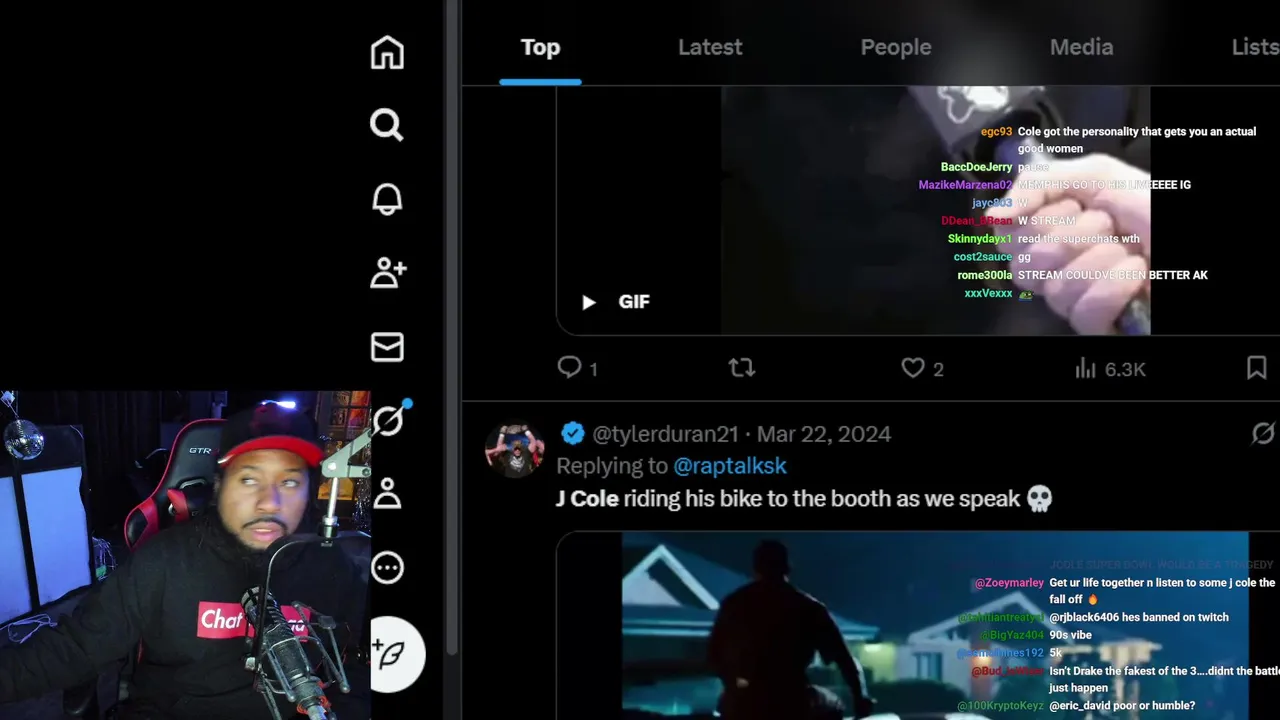
Task: Play the GIF in the first post
Action: [589, 302]
